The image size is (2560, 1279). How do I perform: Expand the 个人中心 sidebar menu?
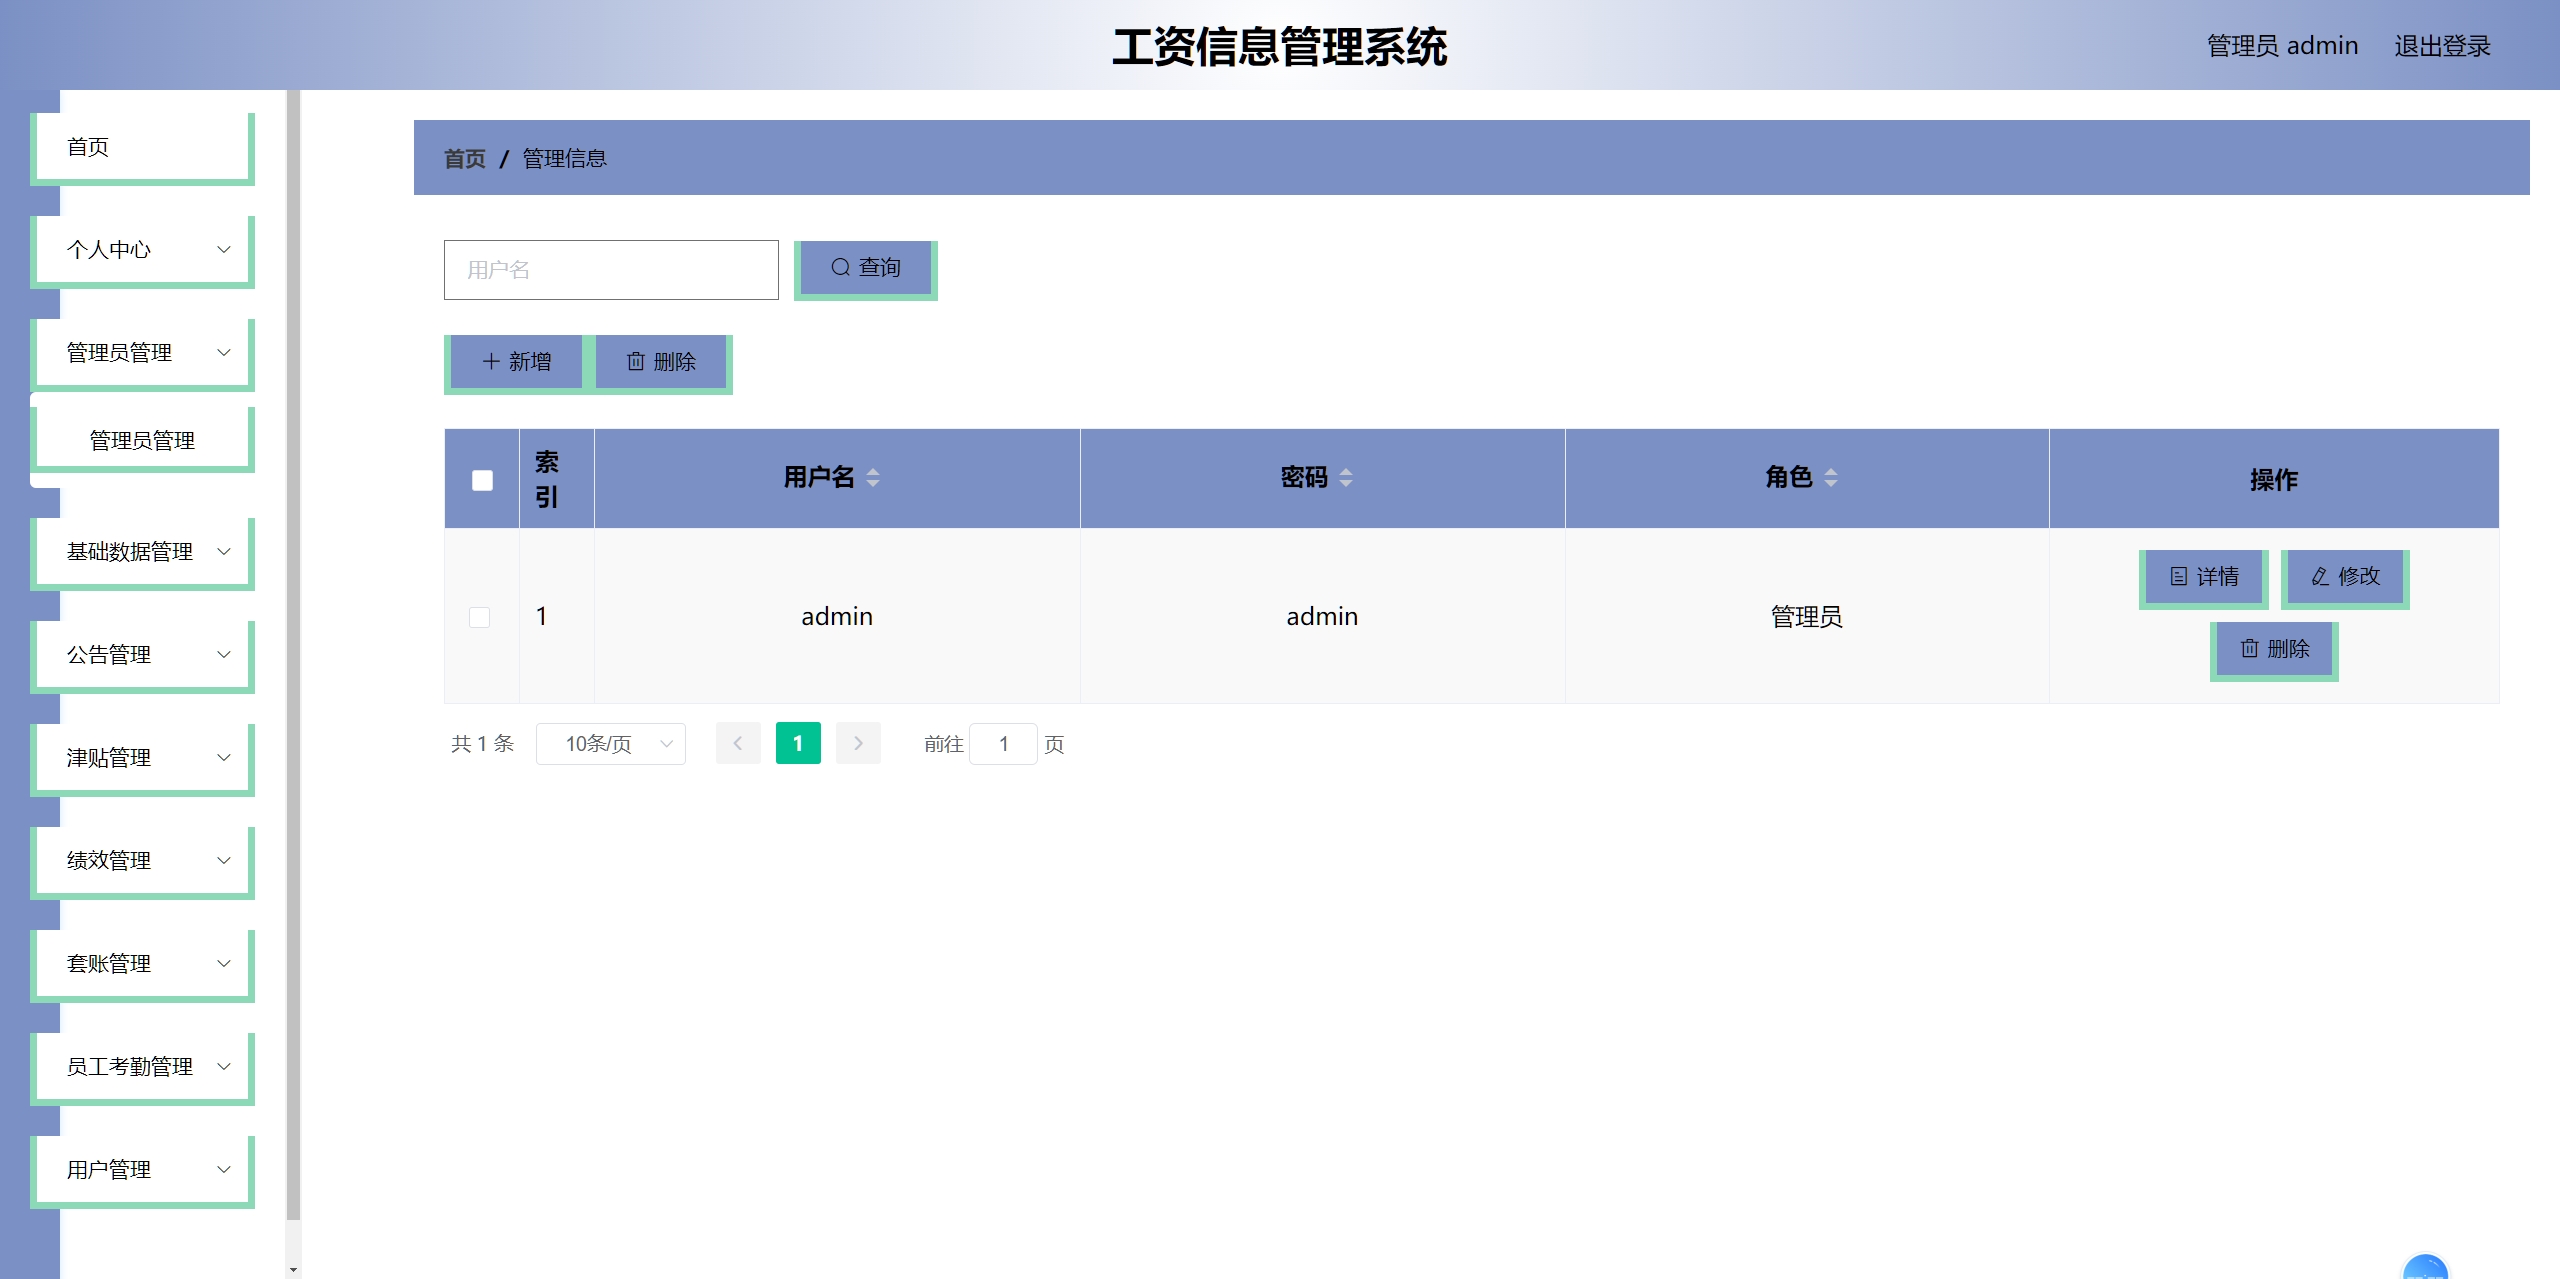[x=142, y=251]
